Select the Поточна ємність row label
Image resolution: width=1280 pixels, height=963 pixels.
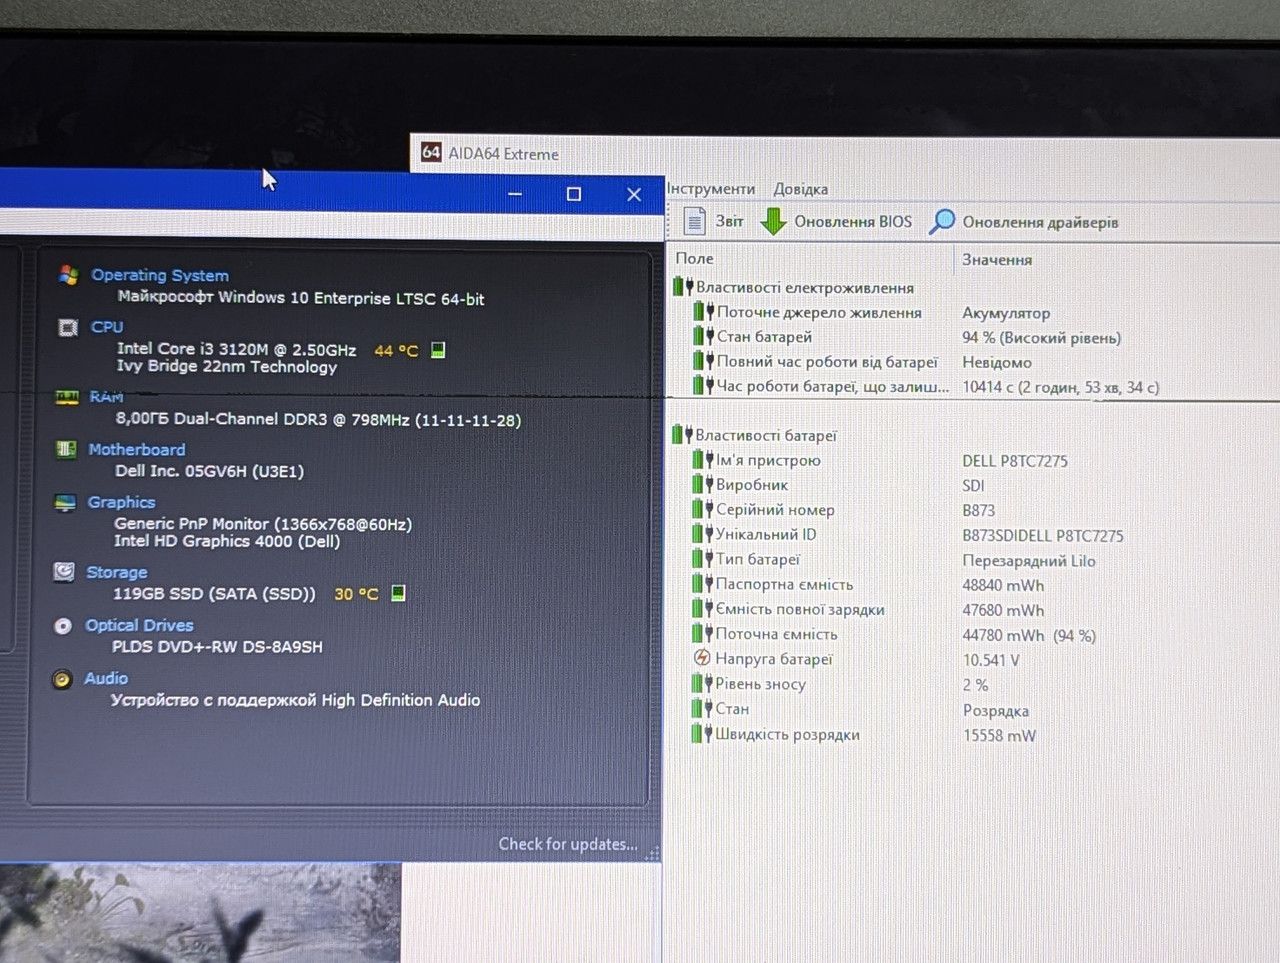[776, 634]
